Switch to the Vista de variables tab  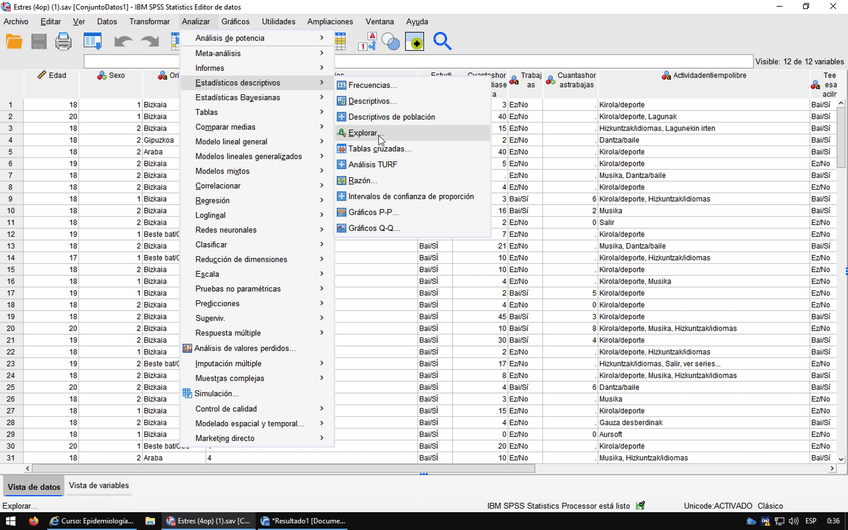coord(98,486)
